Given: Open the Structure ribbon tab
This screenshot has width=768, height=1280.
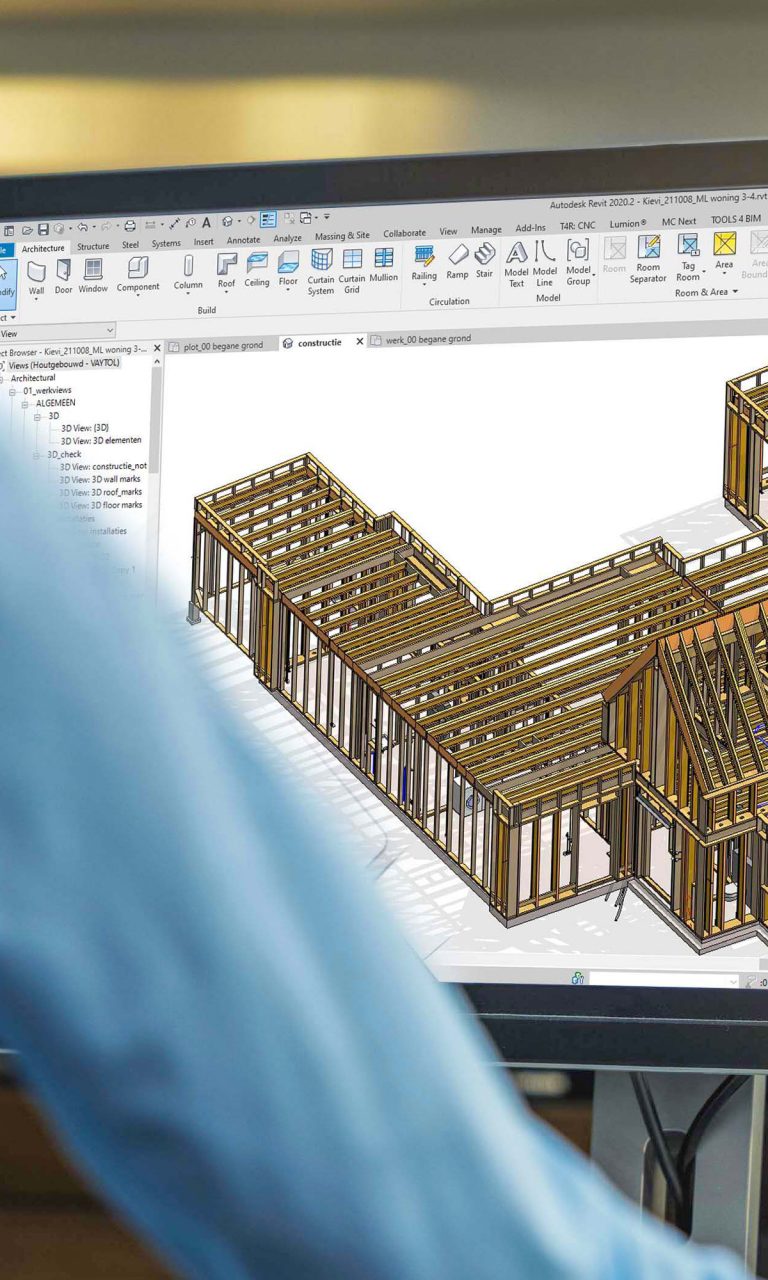Looking at the screenshot, I should (93, 246).
